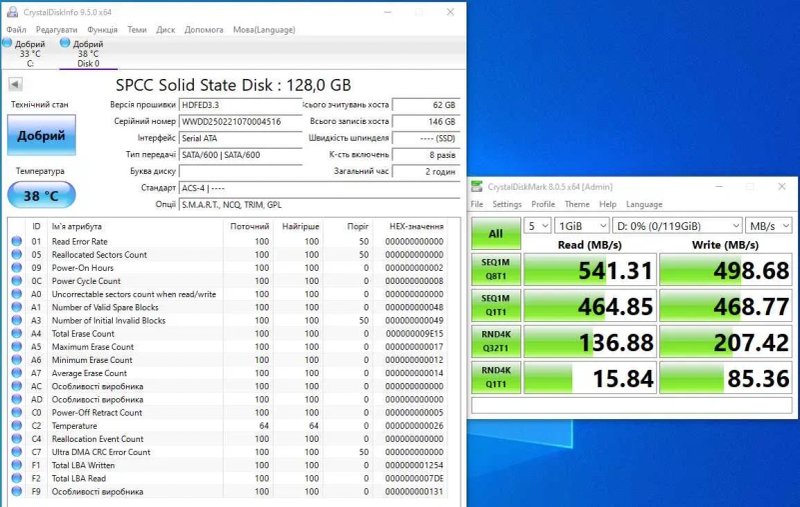Viewport: 800px width, 507px height.
Task: Click status orb for Total Erase Count
Action: [16, 334]
